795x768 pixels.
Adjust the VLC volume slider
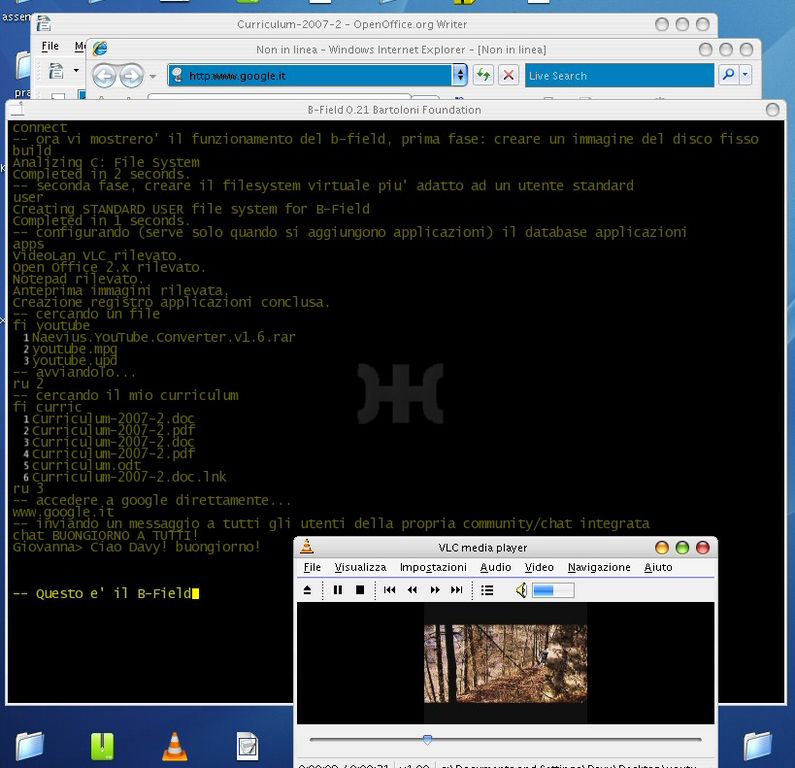point(553,590)
